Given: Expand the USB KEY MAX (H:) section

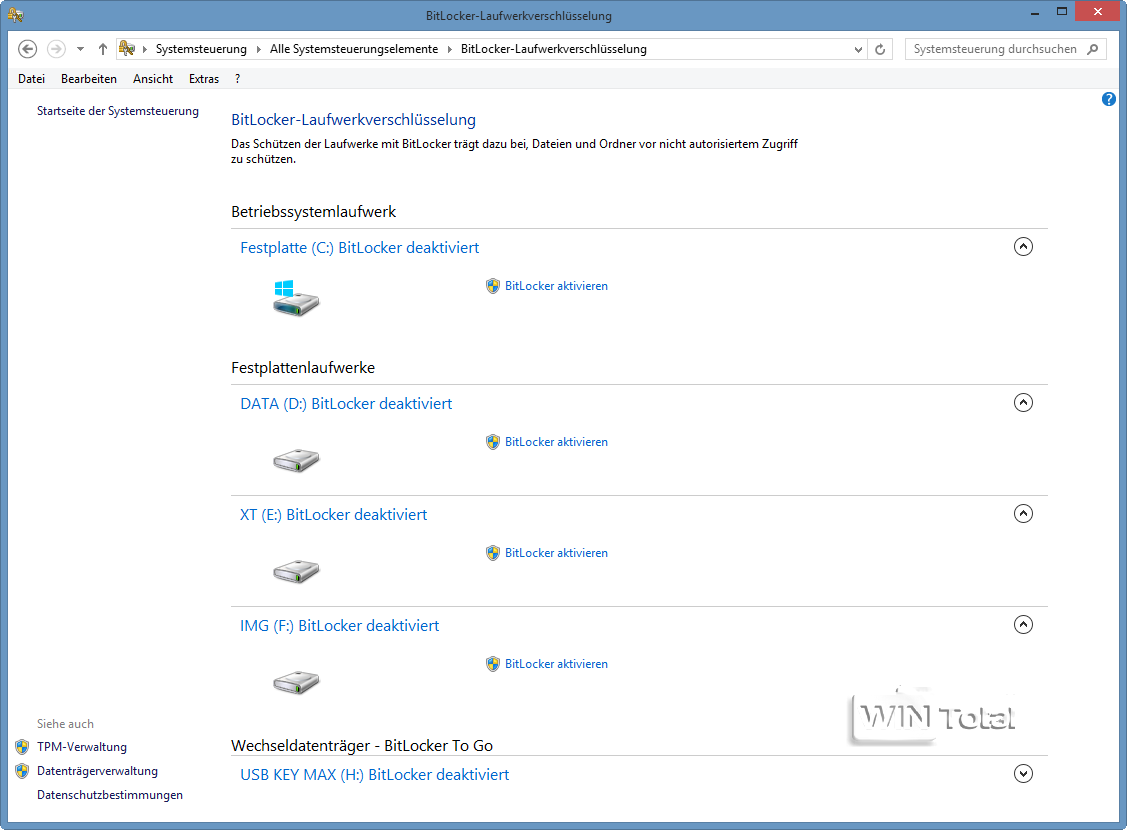Looking at the screenshot, I should click(x=1023, y=773).
